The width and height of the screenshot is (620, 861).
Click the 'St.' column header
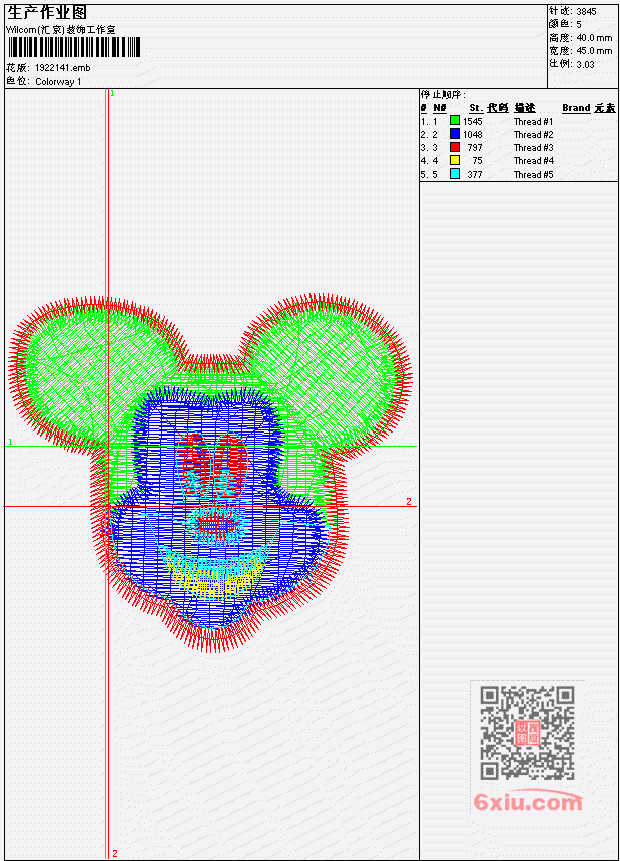[x=476, y=108]
